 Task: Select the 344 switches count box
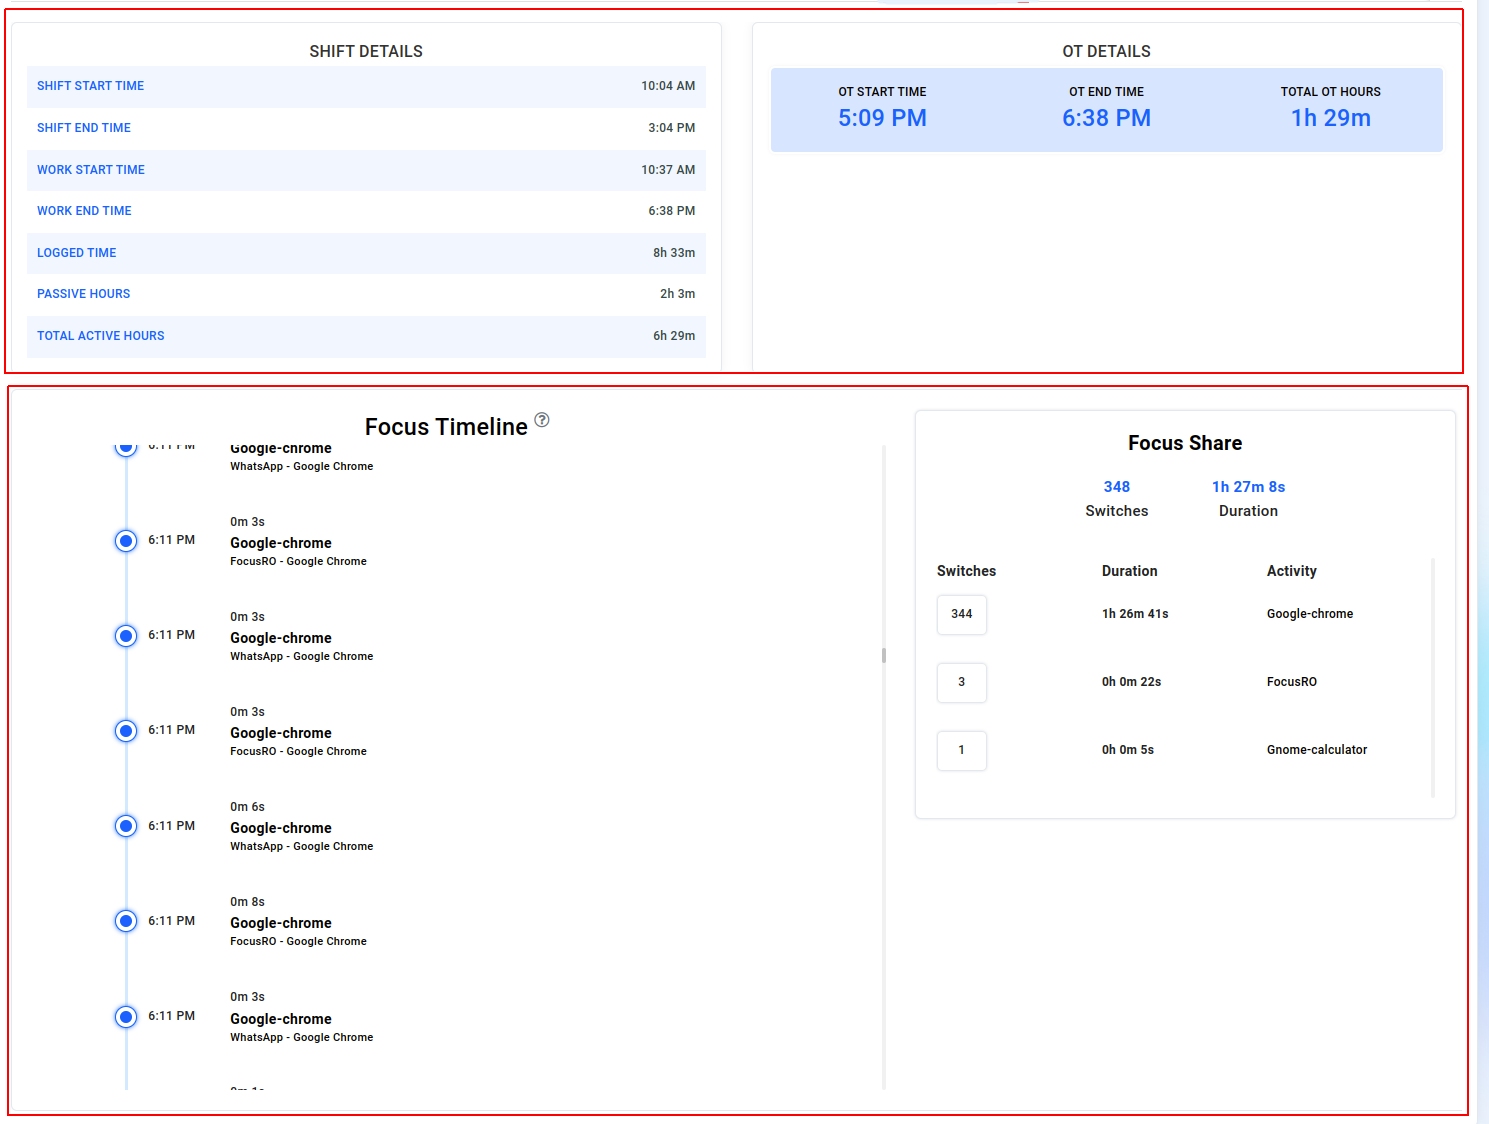961,614
